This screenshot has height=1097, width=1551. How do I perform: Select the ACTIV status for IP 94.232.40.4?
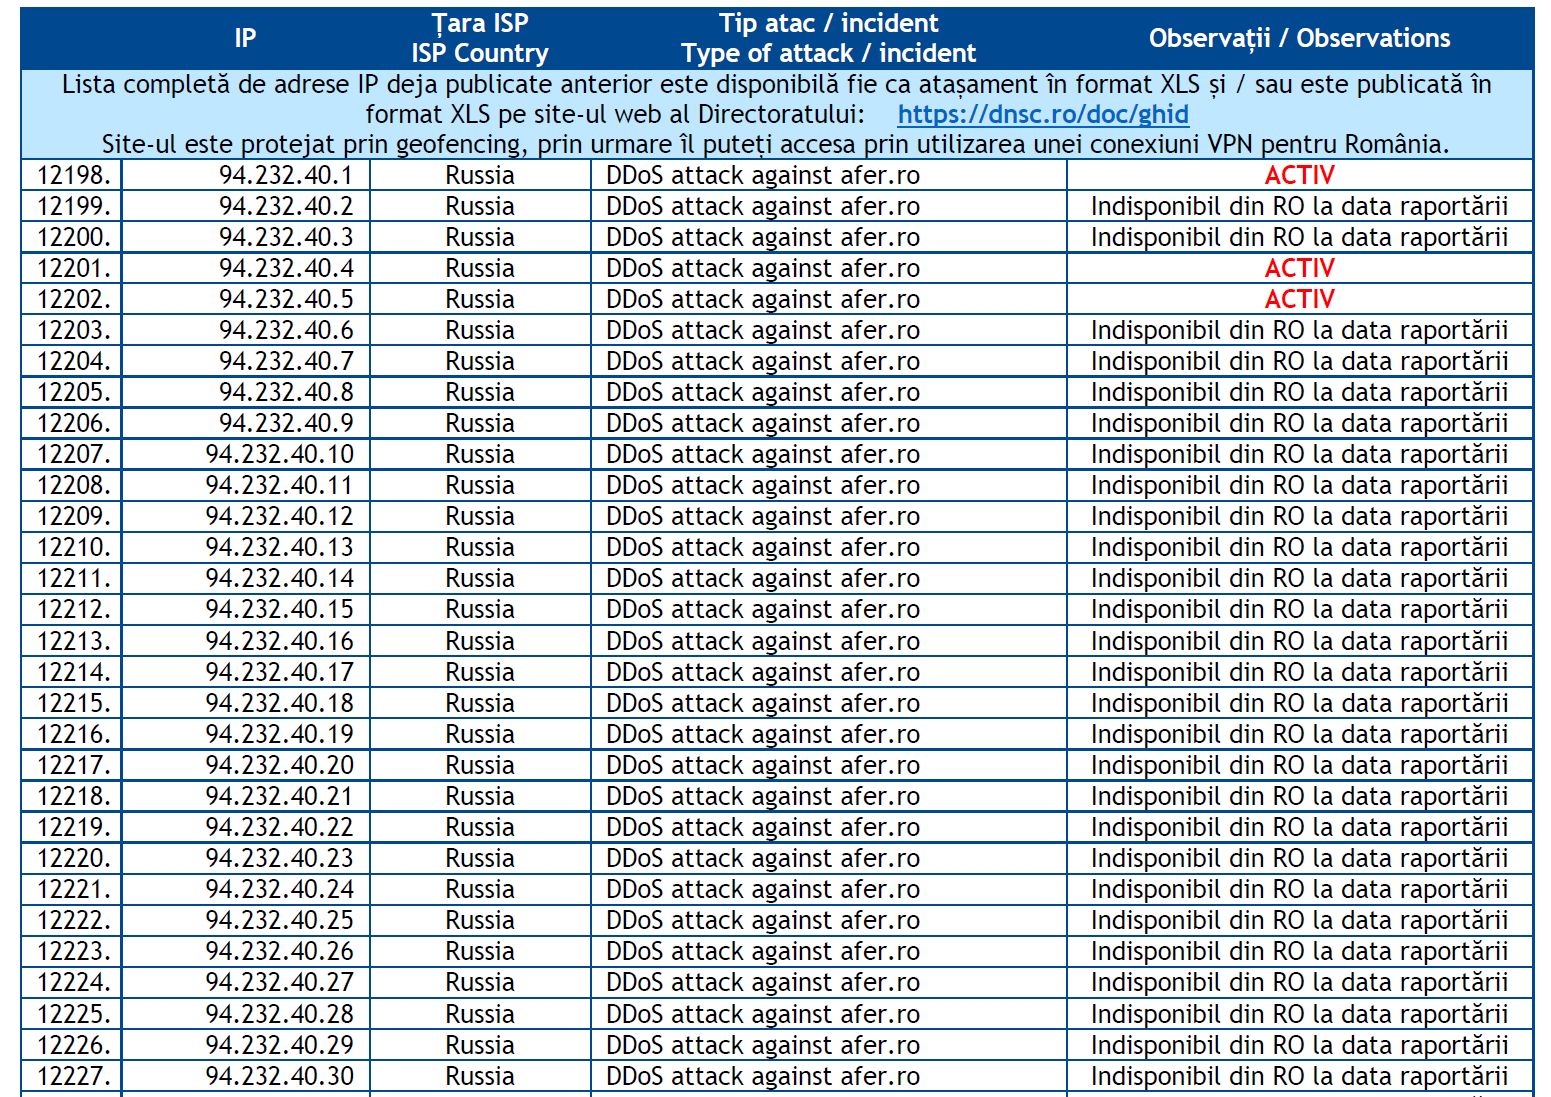click(x=1299, y=268)
